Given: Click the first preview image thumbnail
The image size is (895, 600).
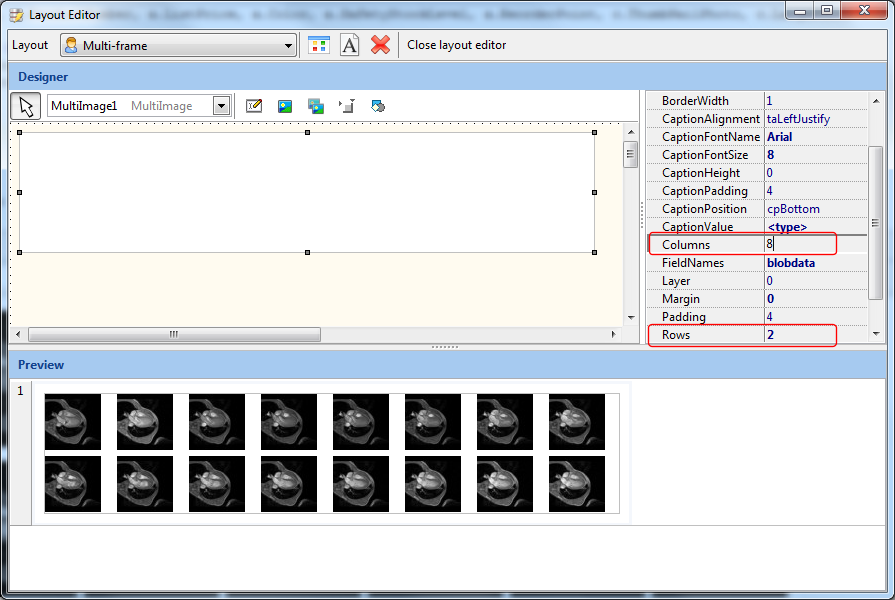Looking at the screenshot, I should 73,422.
